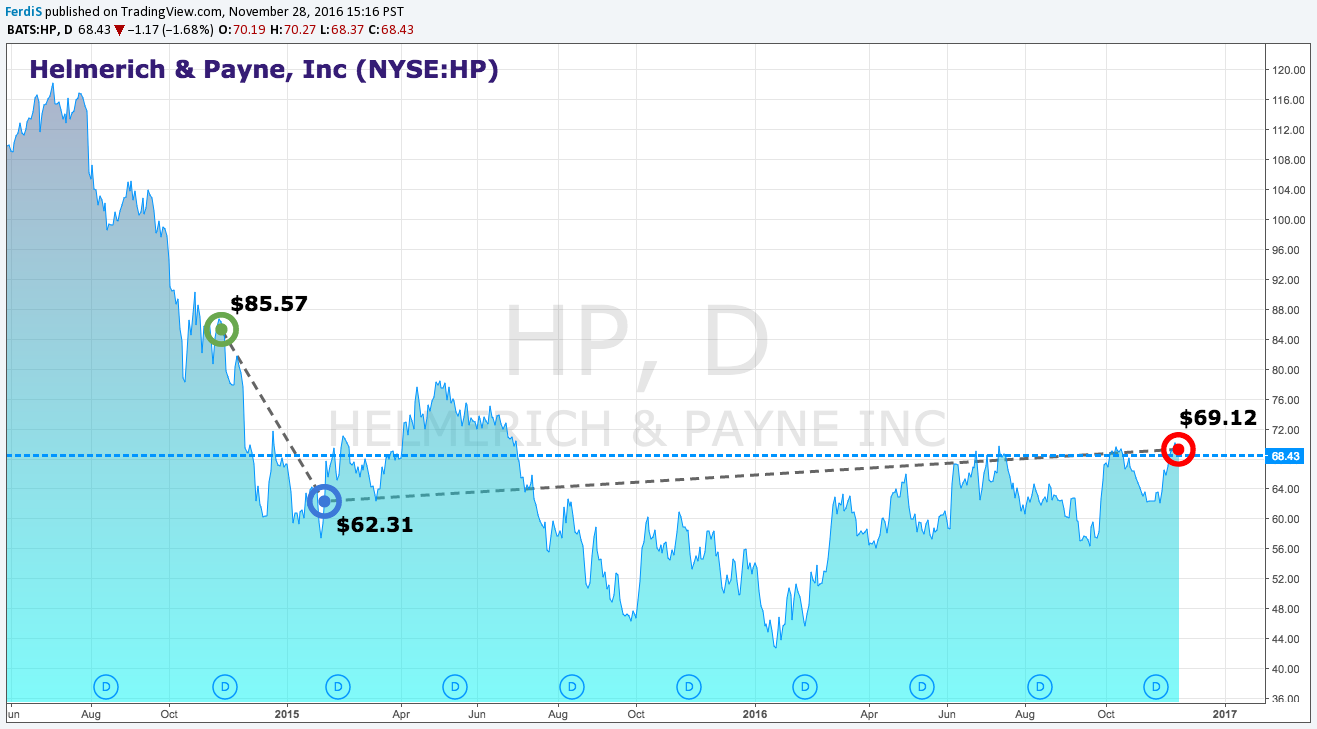Click the Oct label just before 2015
This screenshot has height=729, width=1317.
pos(169,715)
